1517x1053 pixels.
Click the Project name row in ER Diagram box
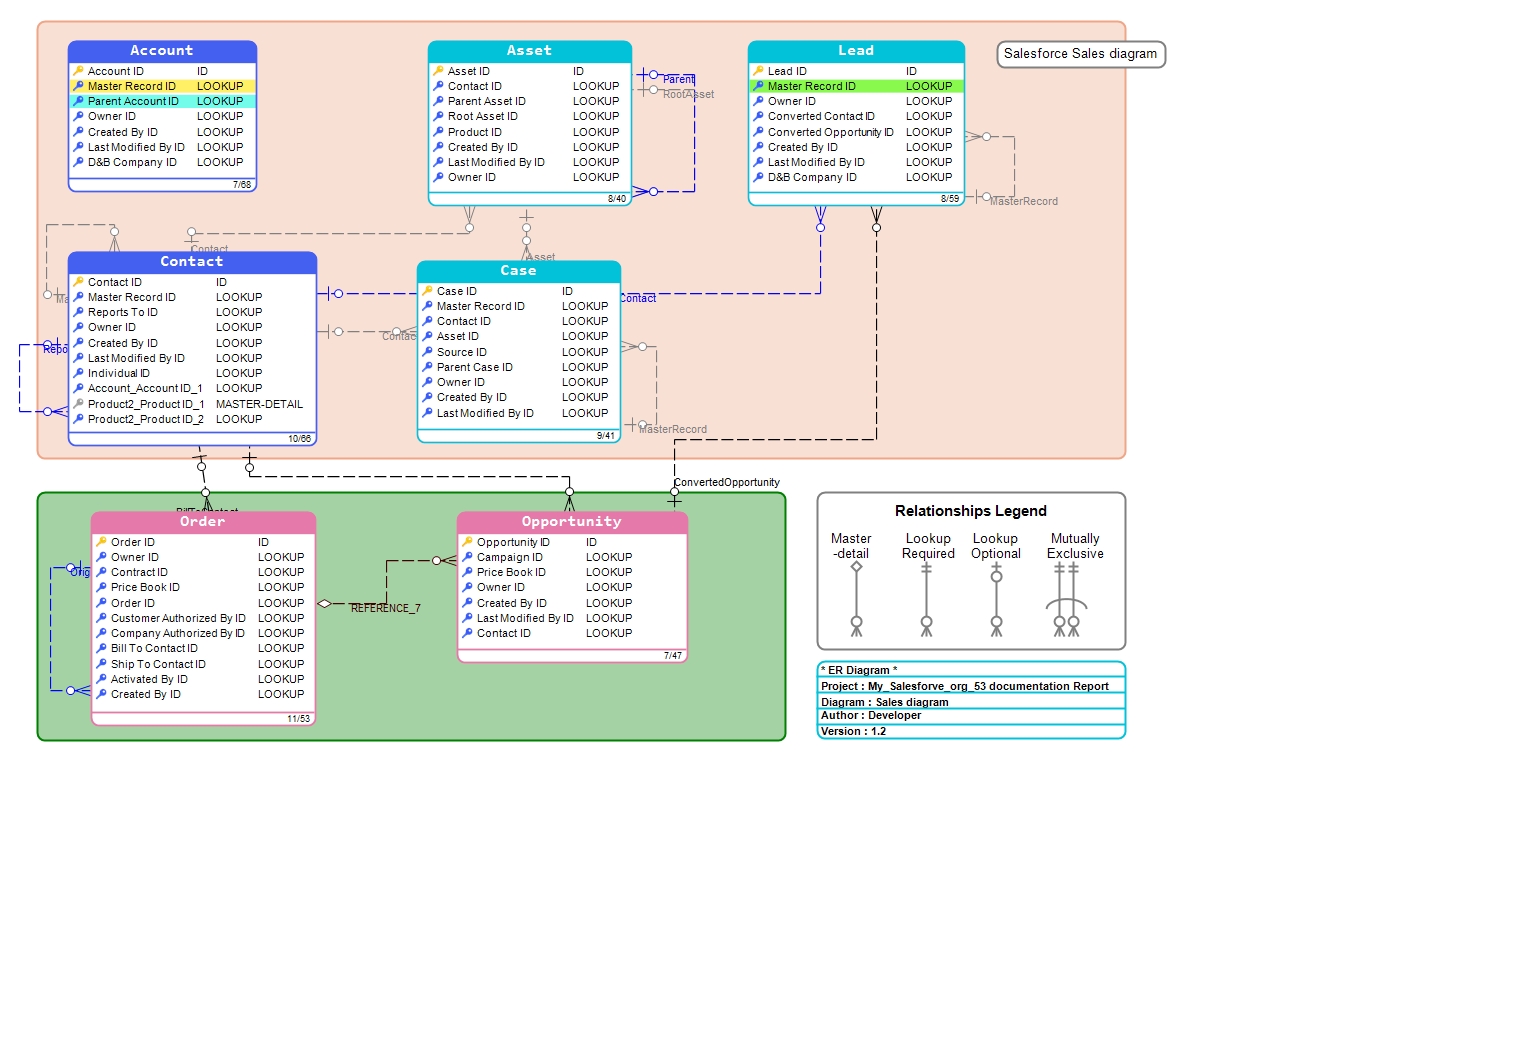tap(972, 686)
